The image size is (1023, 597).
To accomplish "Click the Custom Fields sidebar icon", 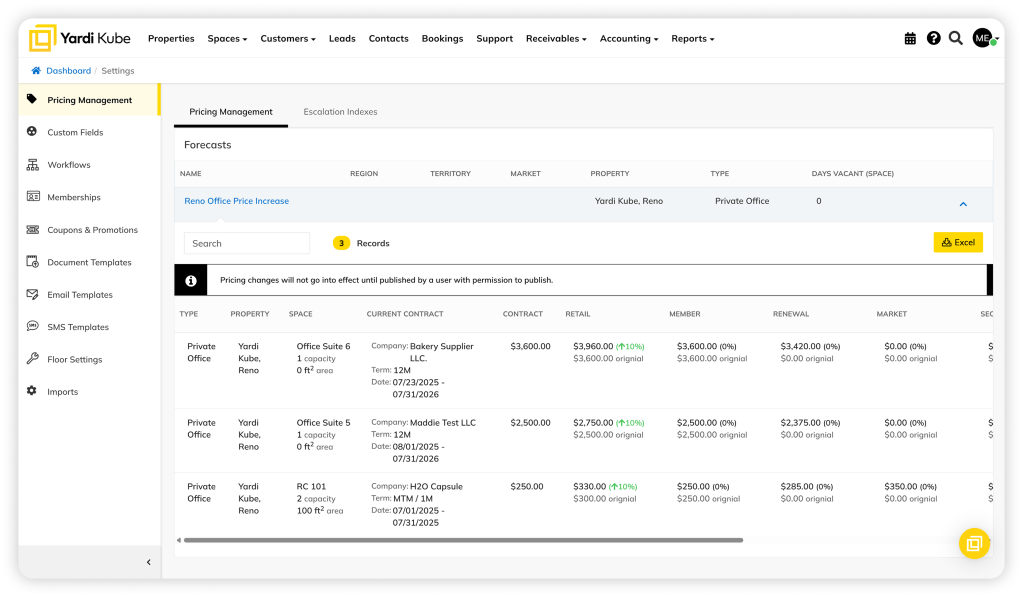I will (x=32, y=132).
